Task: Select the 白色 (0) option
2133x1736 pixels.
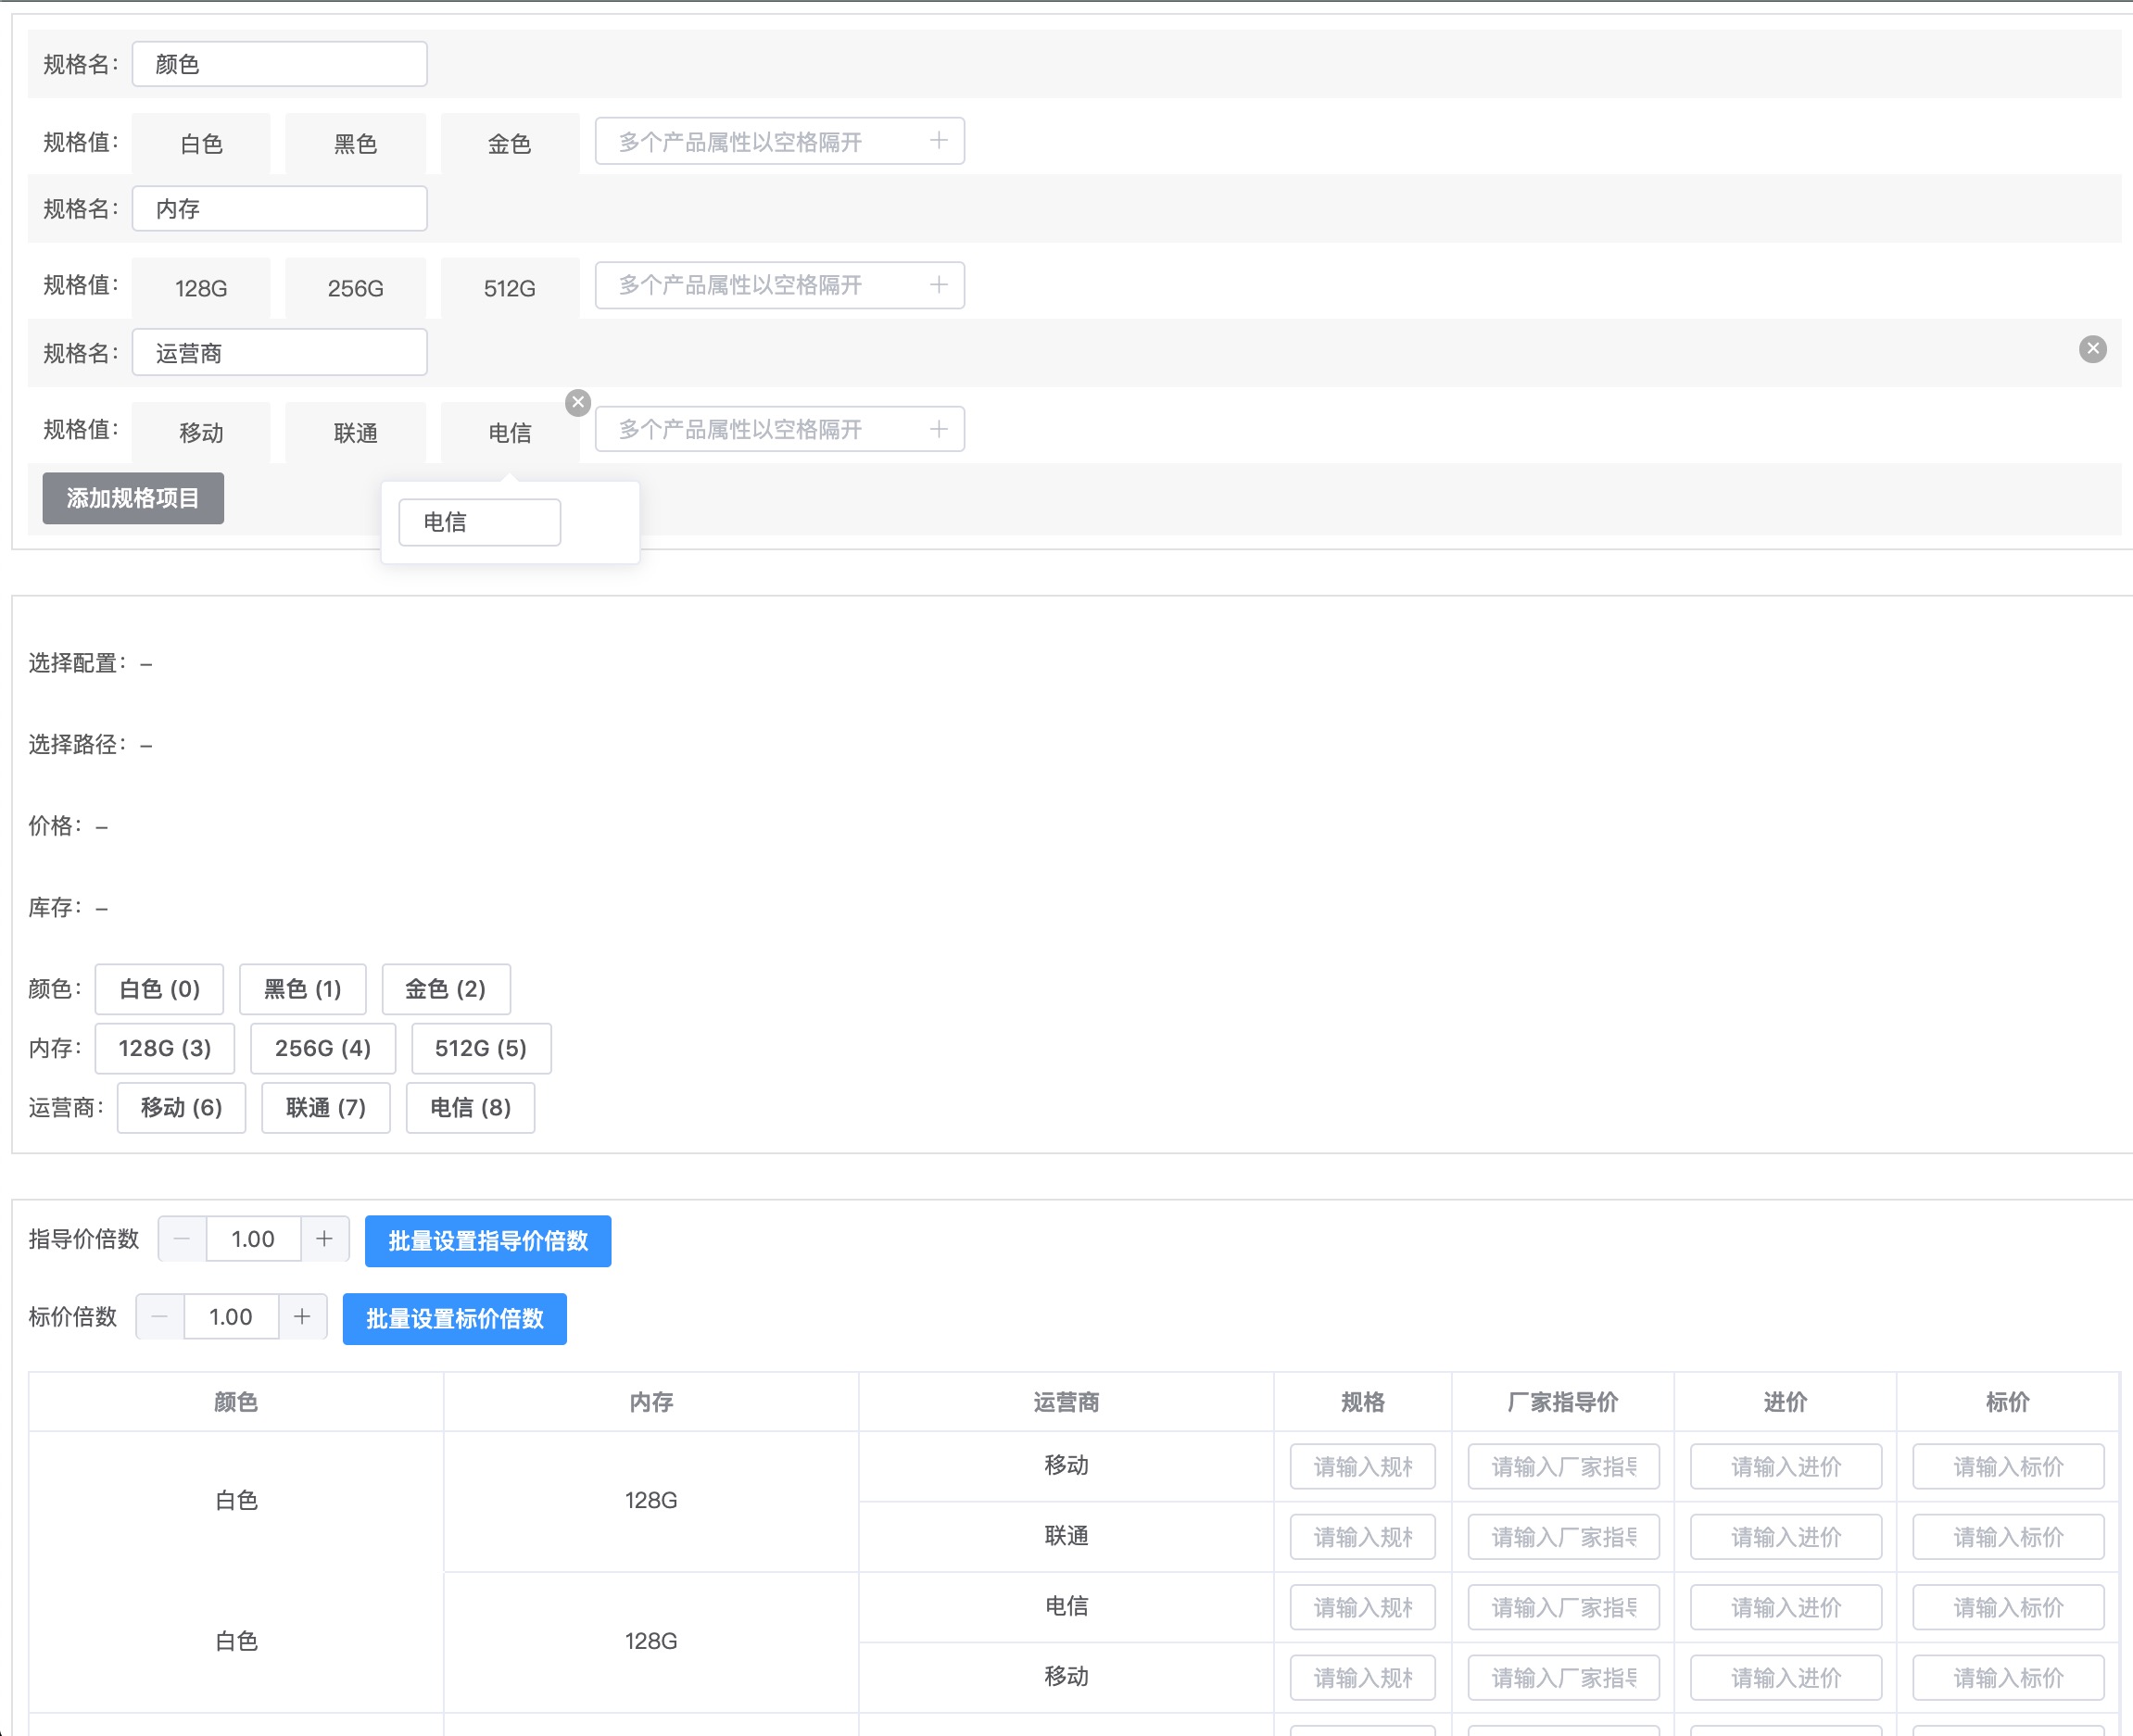Action: pyautogui.click(x=159, y=989)
